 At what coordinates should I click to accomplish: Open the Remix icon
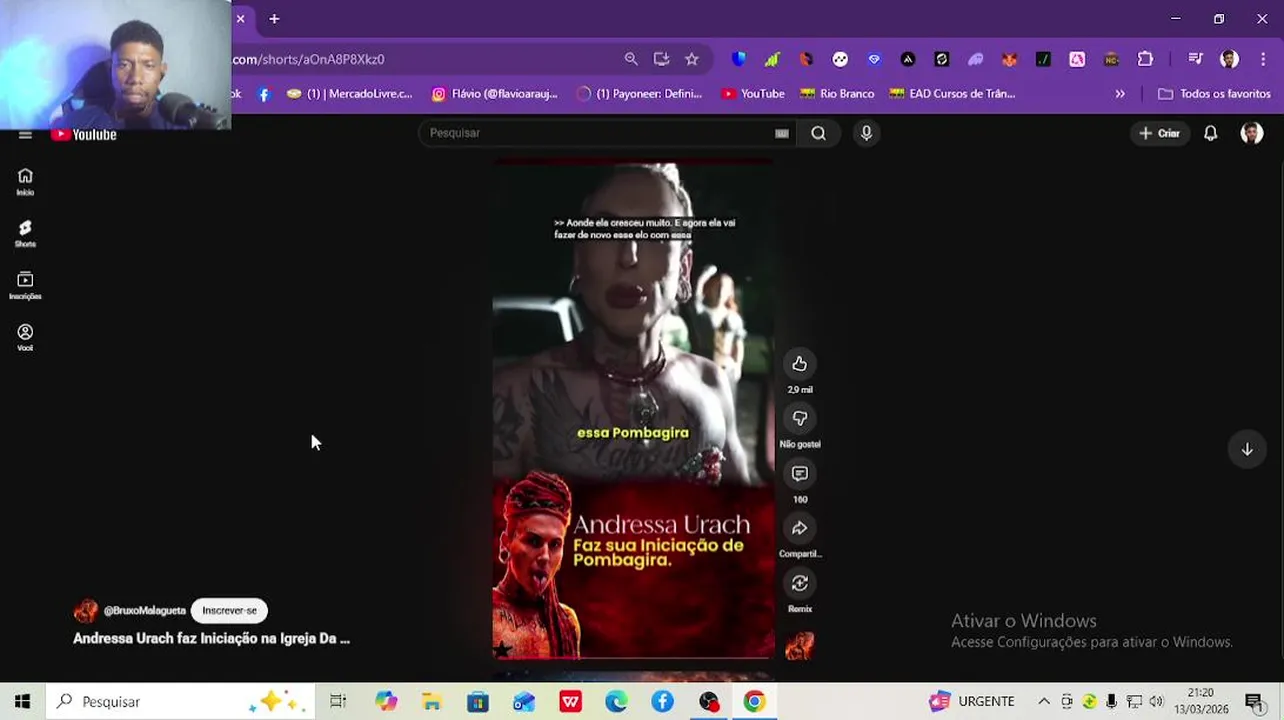tap(799, 583)
